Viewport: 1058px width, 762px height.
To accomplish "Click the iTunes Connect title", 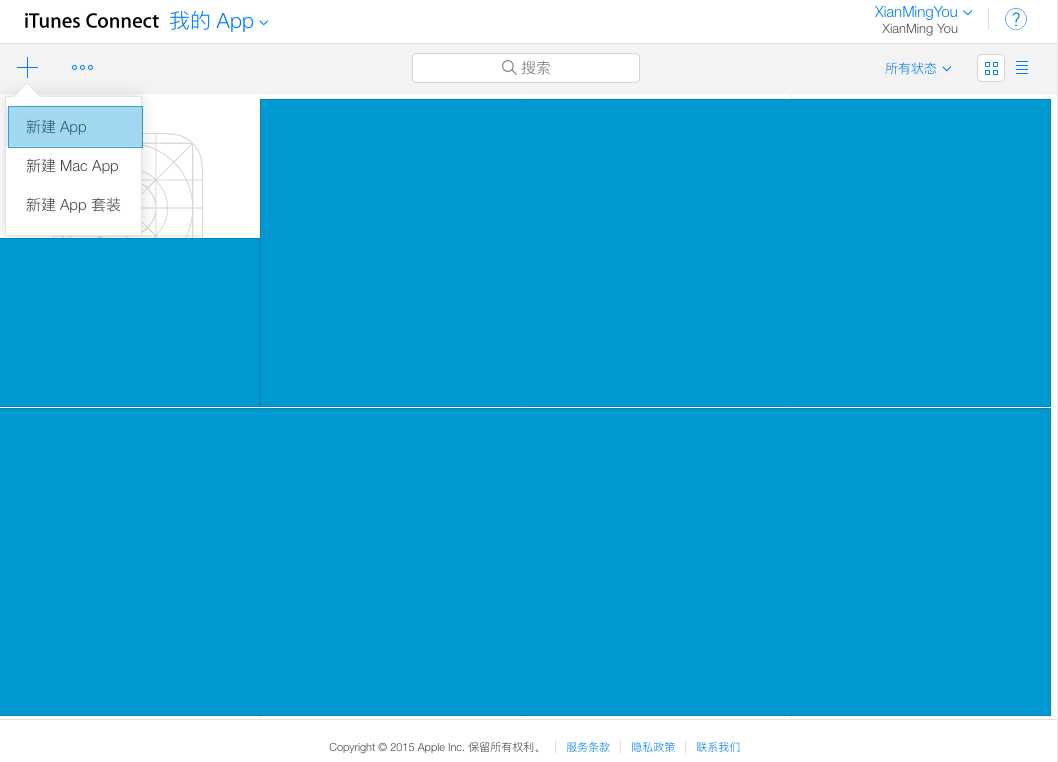I will (x=91, y=21).
